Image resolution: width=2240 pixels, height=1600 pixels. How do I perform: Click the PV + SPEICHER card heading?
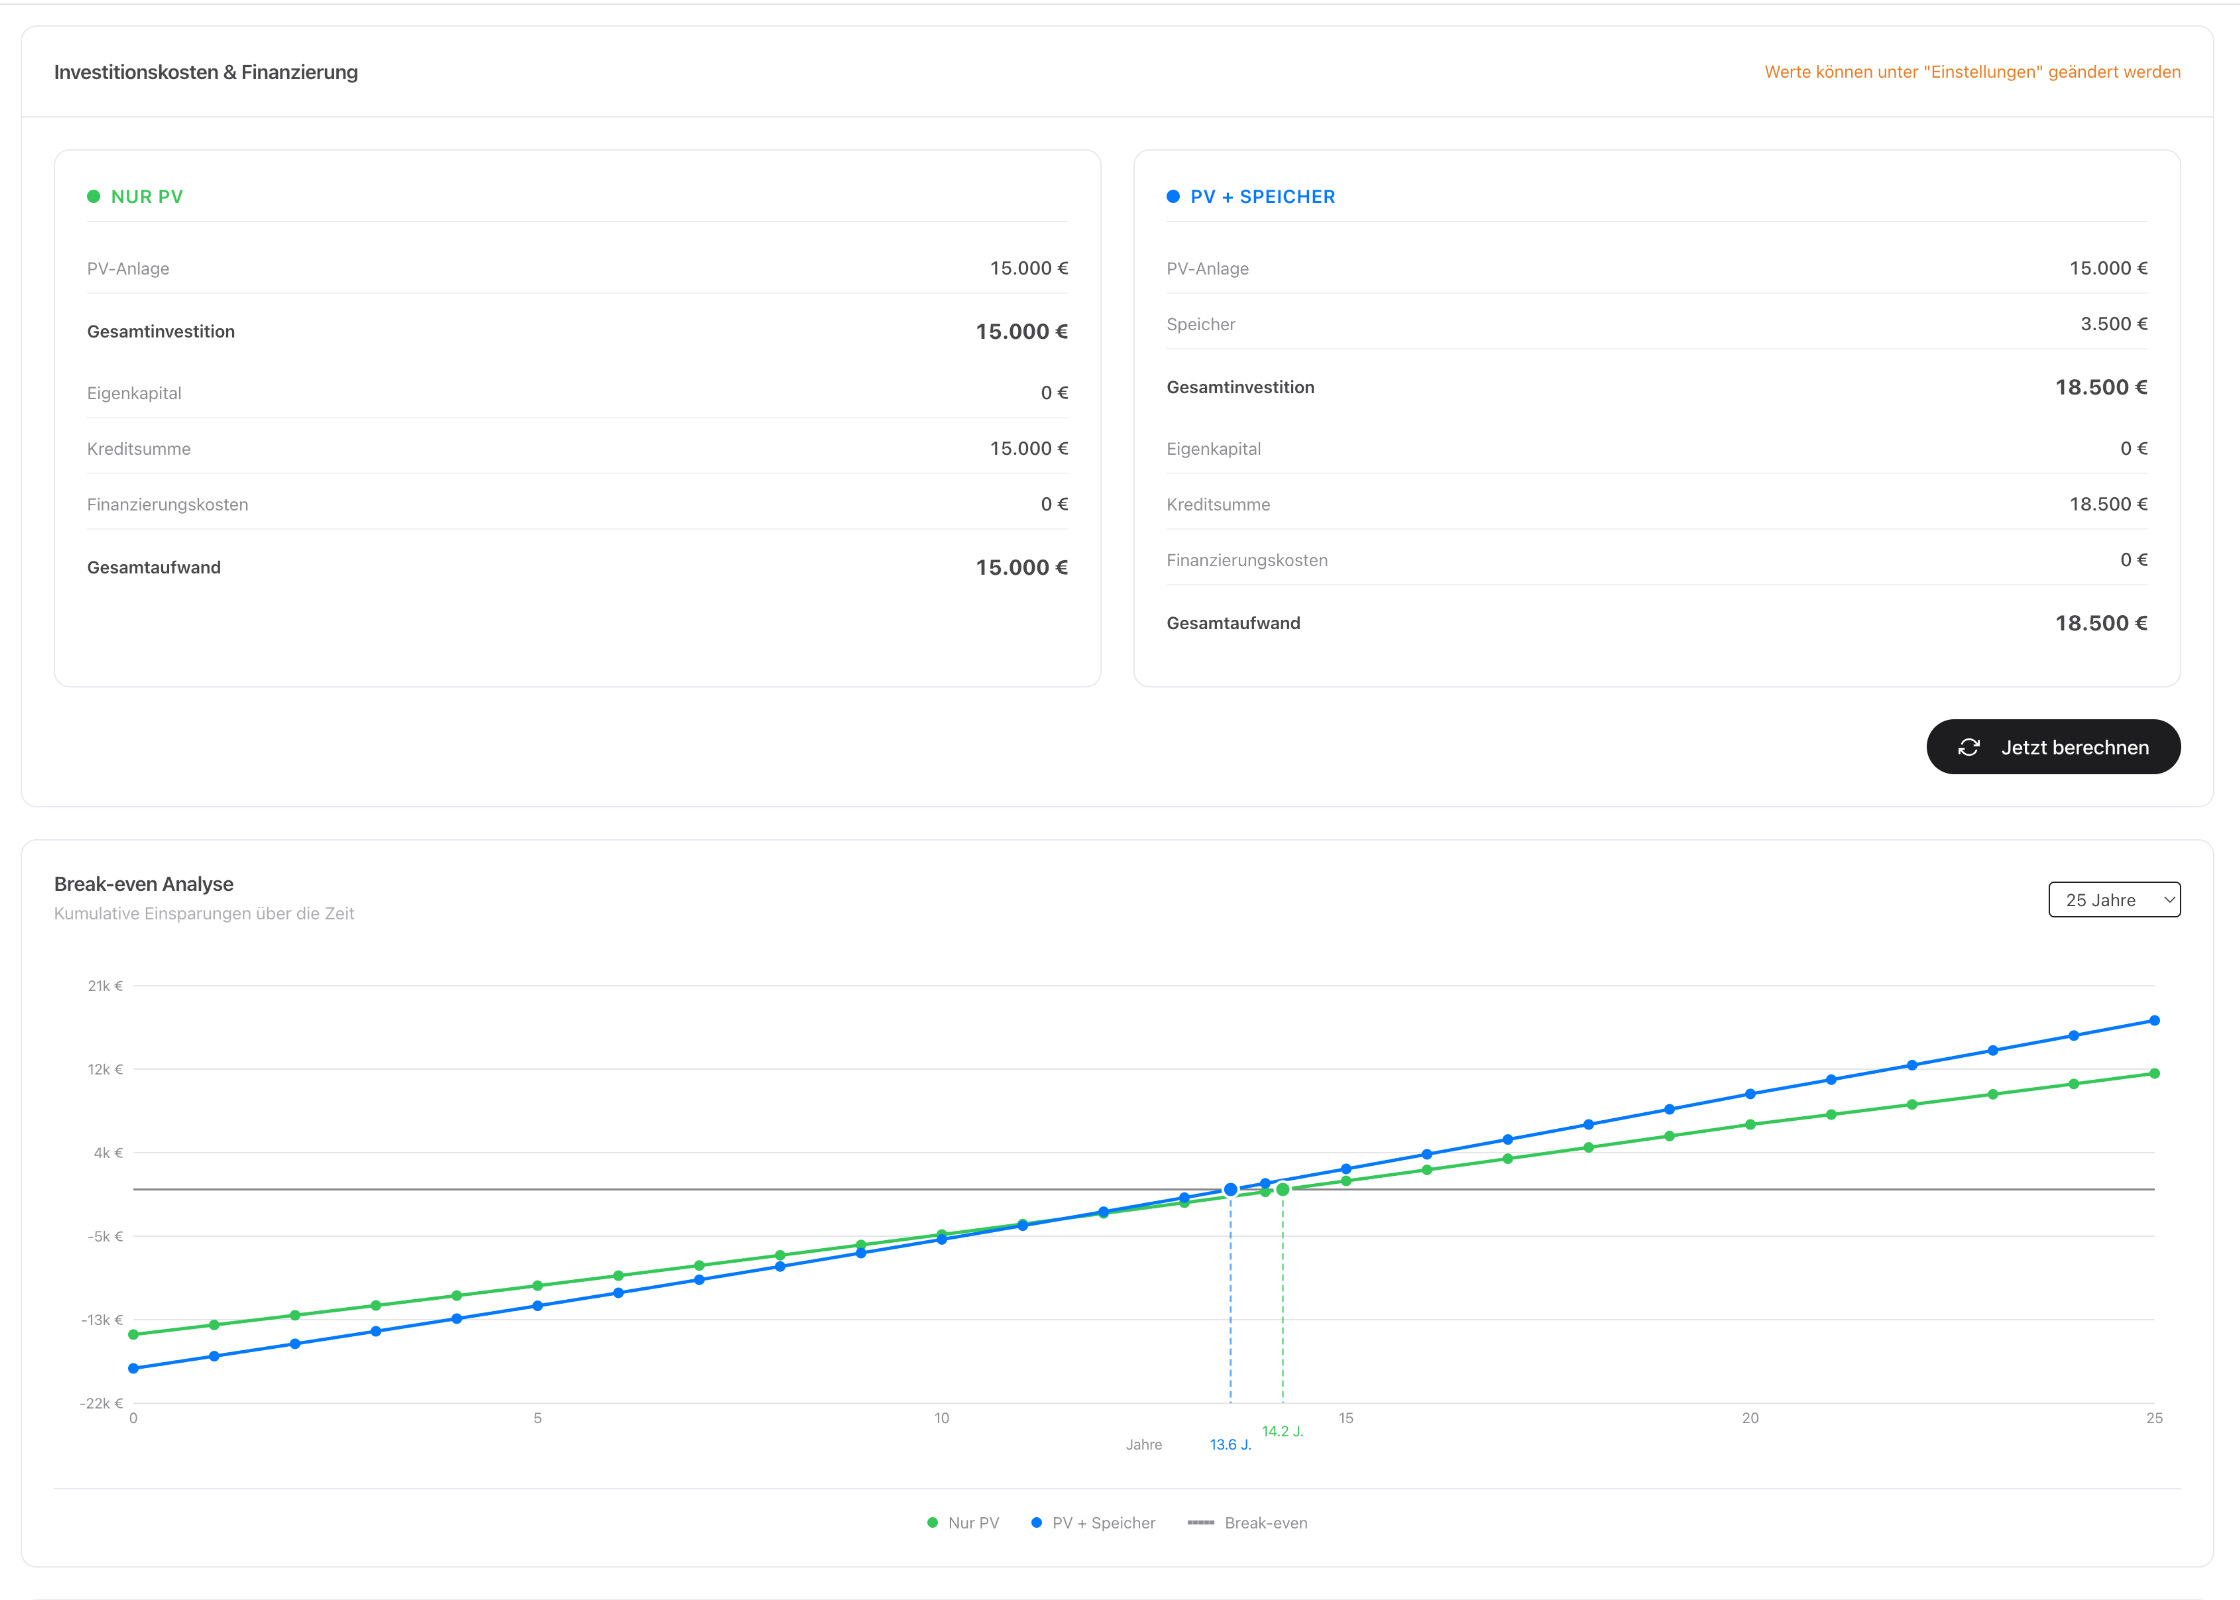[1262, 197]
